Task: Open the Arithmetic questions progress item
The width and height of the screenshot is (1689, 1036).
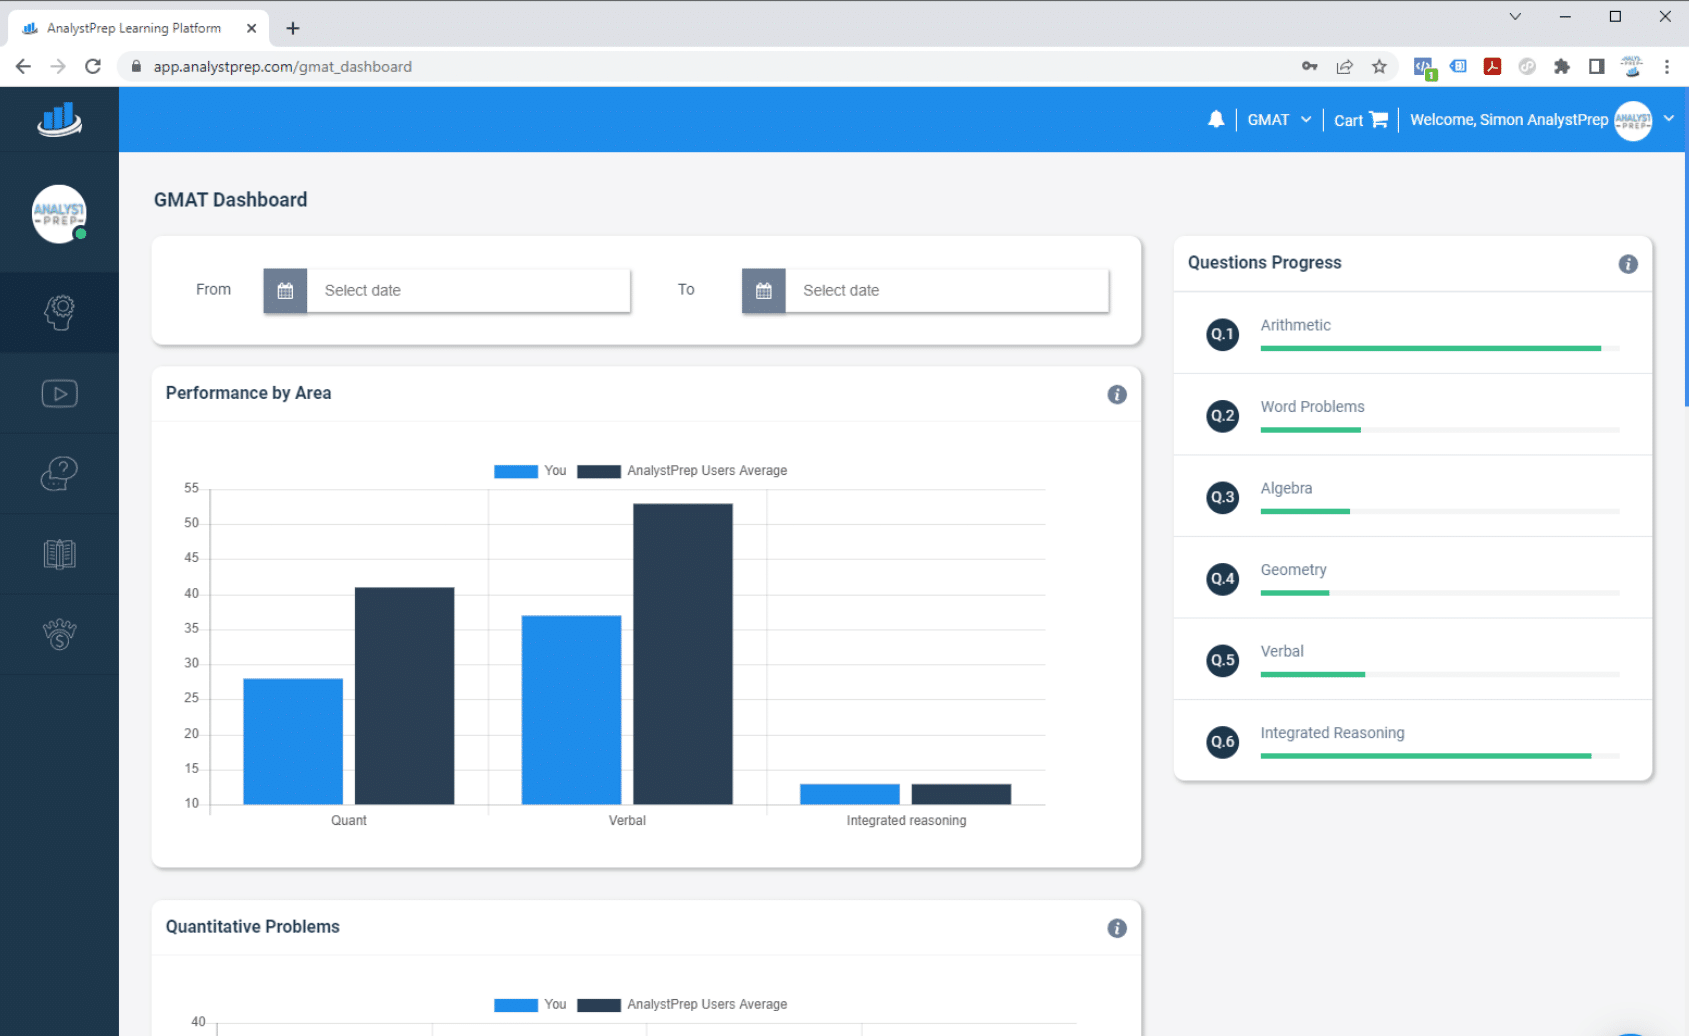Action: point(1295,325)
